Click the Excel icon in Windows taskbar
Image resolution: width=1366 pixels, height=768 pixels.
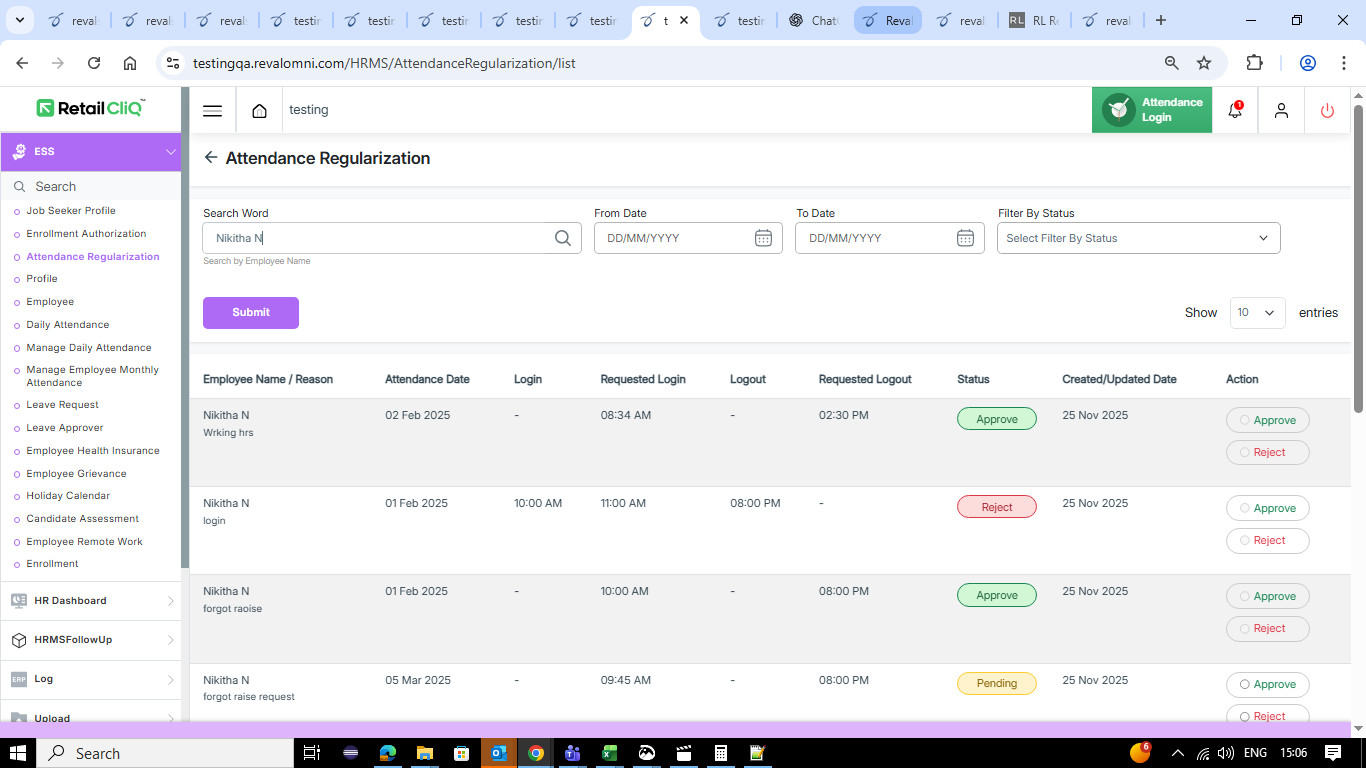tap(609, 753)
